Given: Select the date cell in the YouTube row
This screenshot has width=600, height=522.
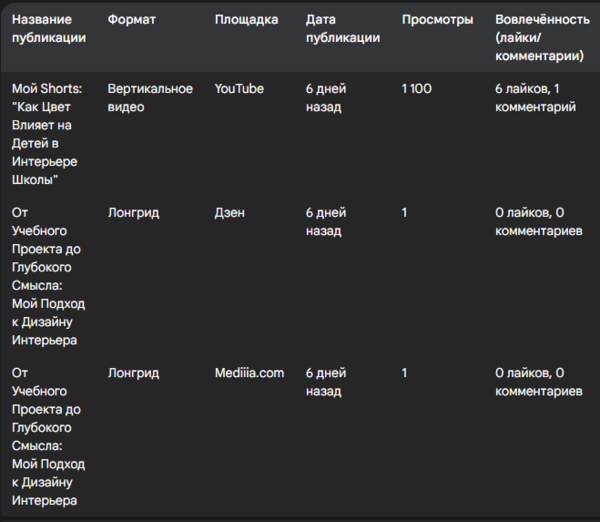Looking at the screenshot, I should coord(326,98).
